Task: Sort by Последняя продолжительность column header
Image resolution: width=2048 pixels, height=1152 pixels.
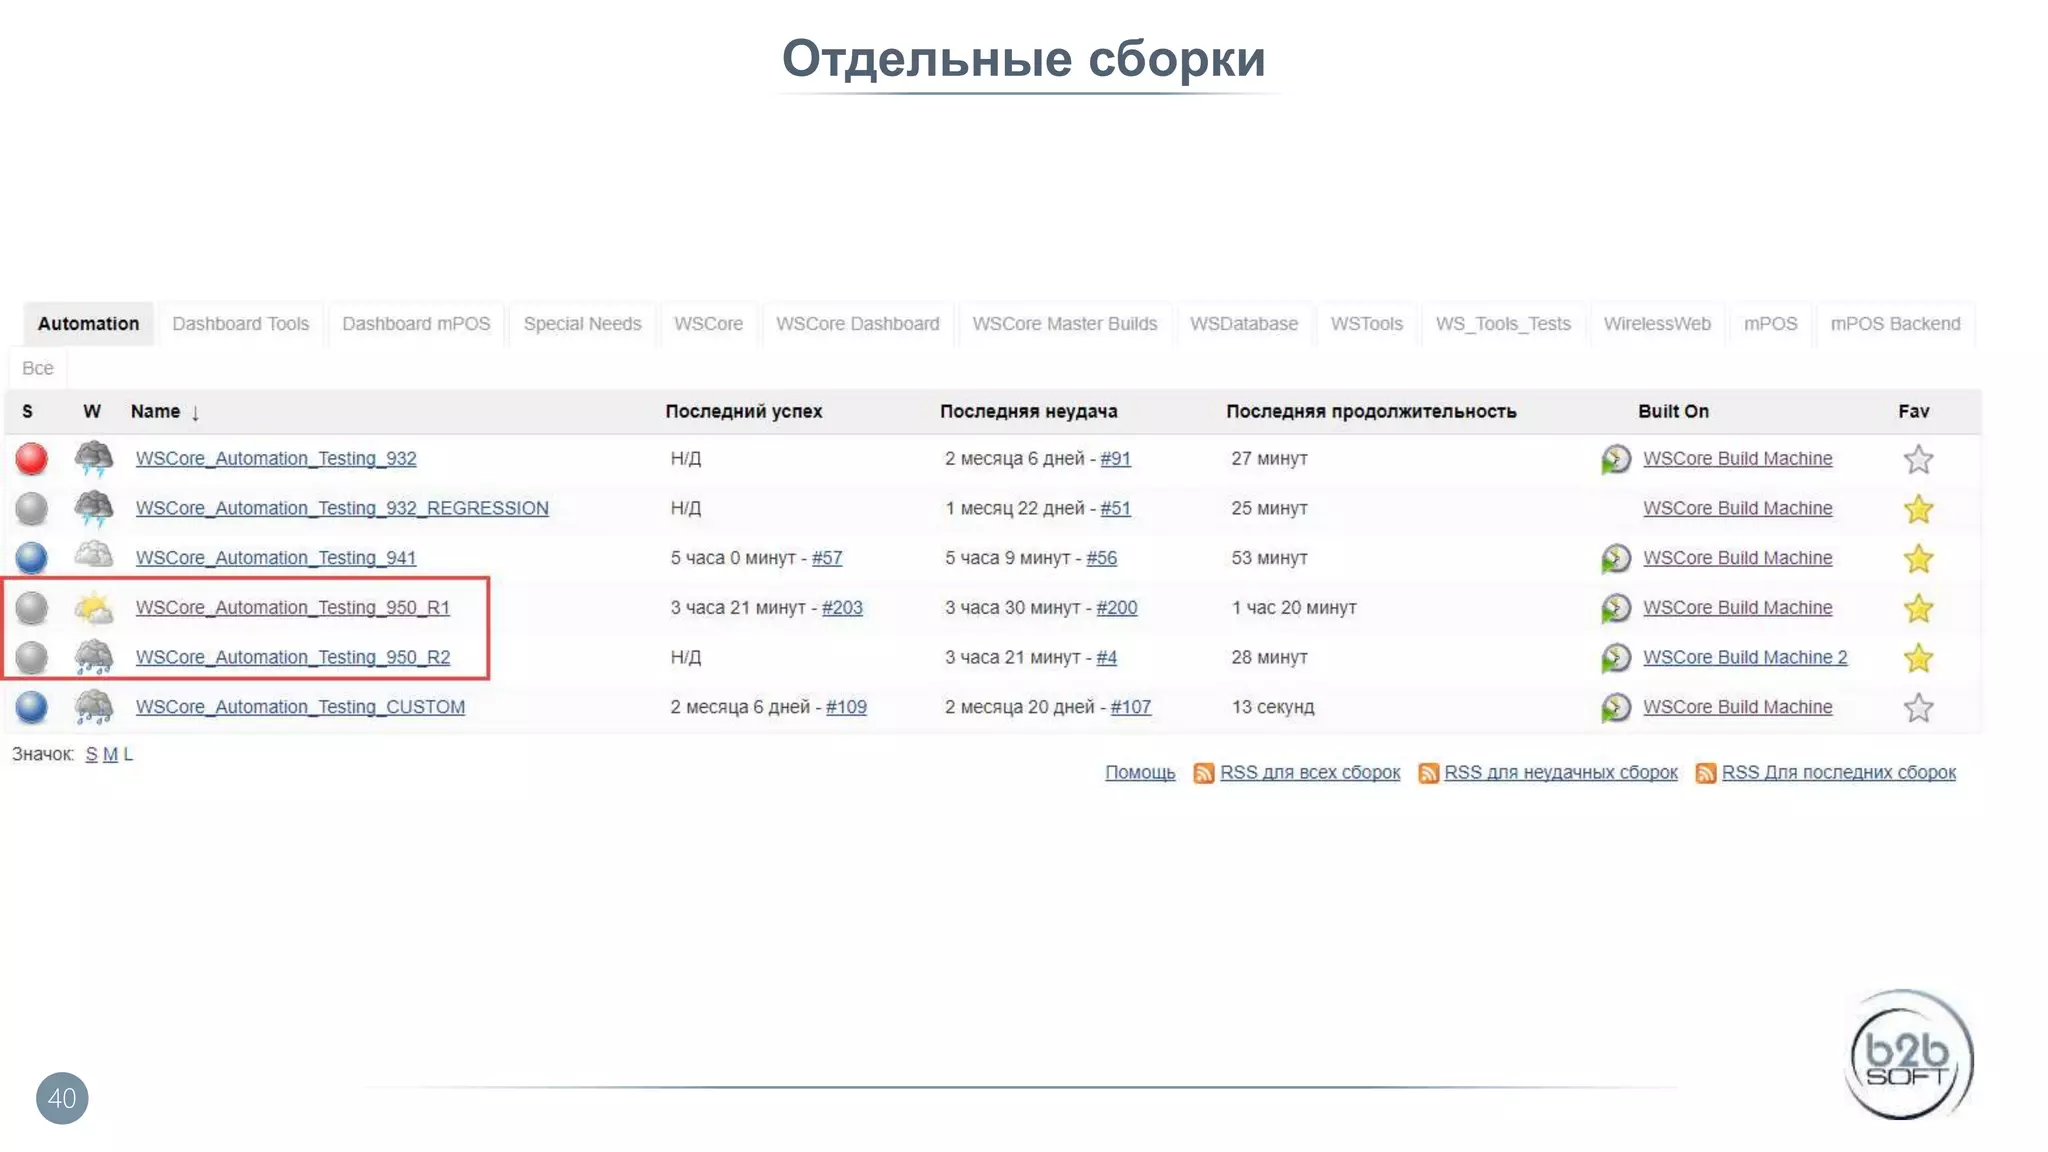Action: [x=1370, y=411]
